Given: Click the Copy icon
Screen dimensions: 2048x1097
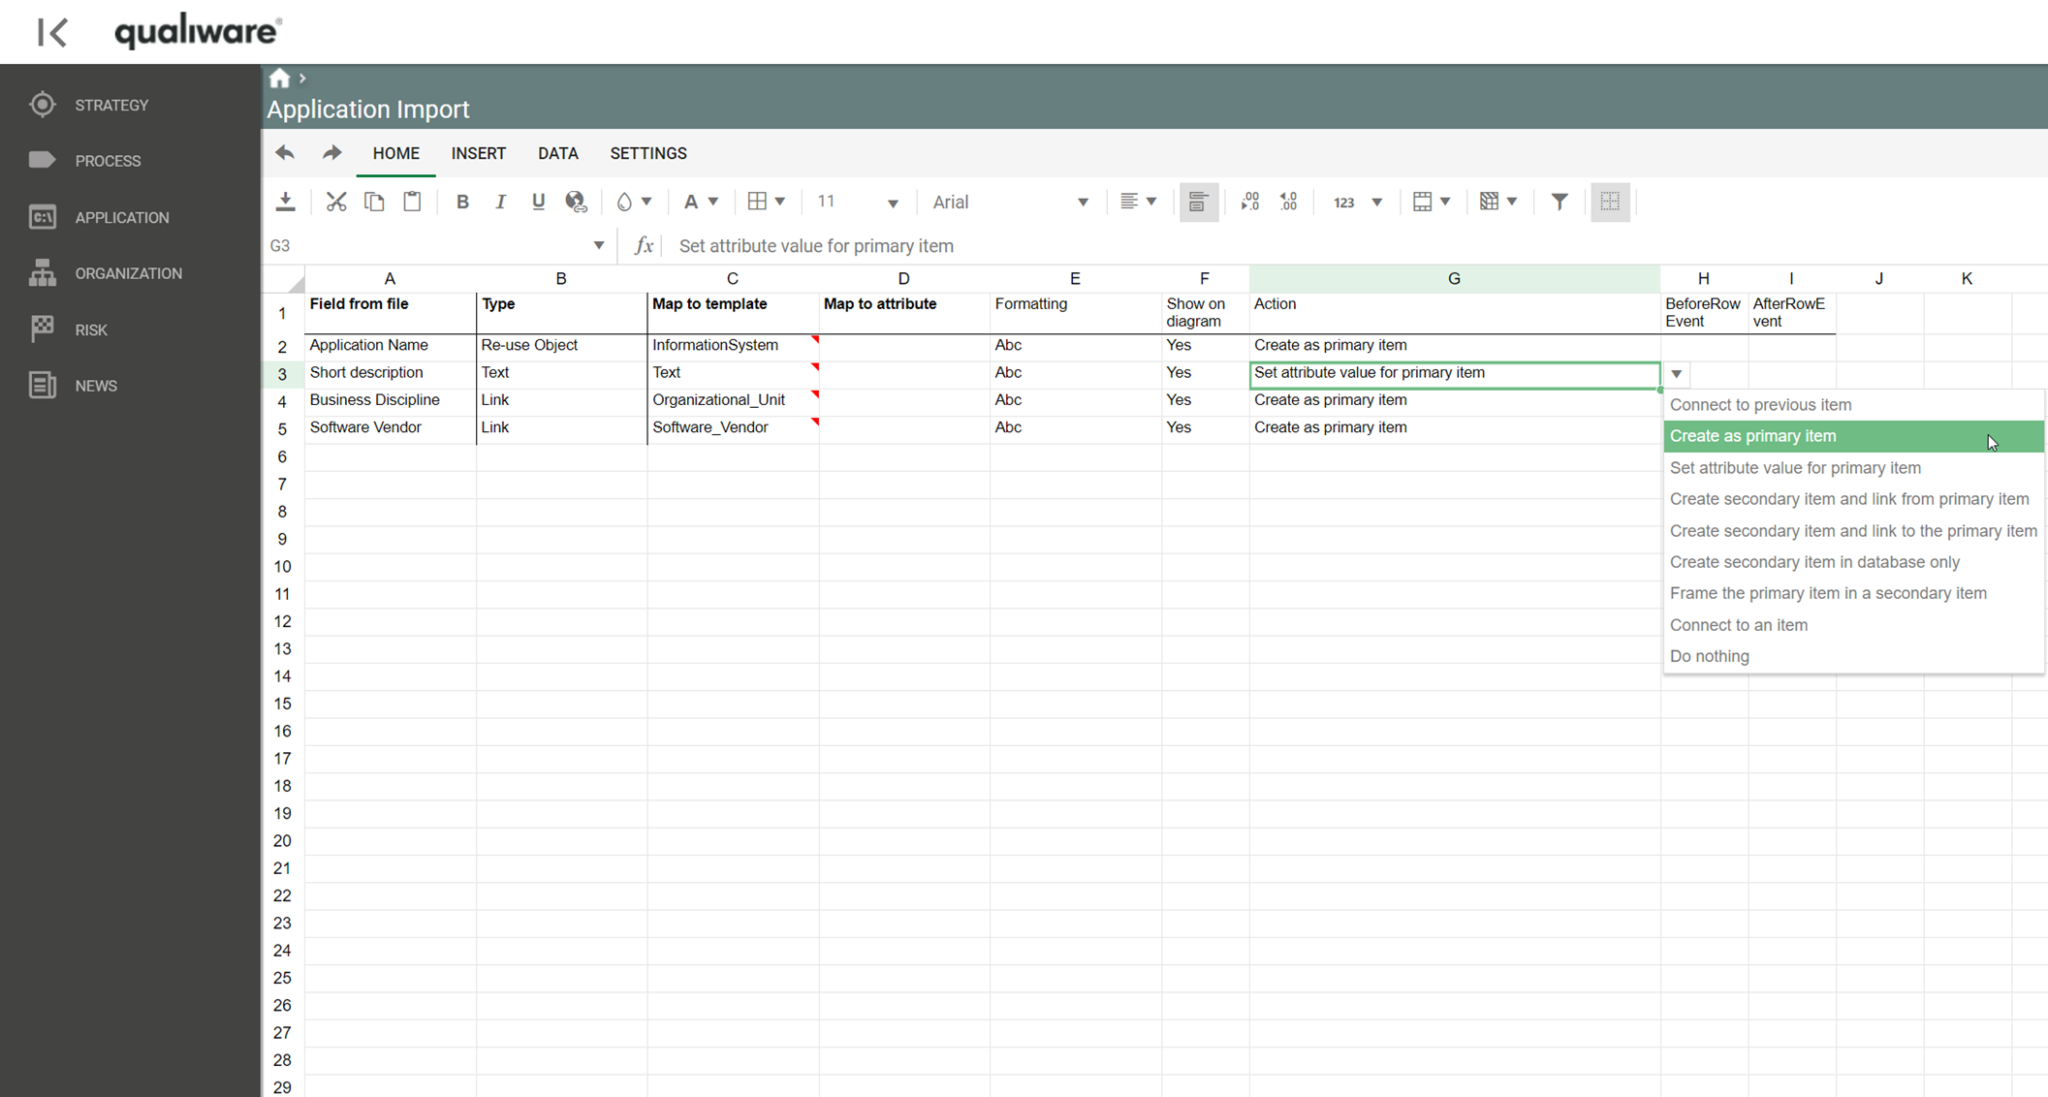Looking at the screenshot, I should (374, 201).
